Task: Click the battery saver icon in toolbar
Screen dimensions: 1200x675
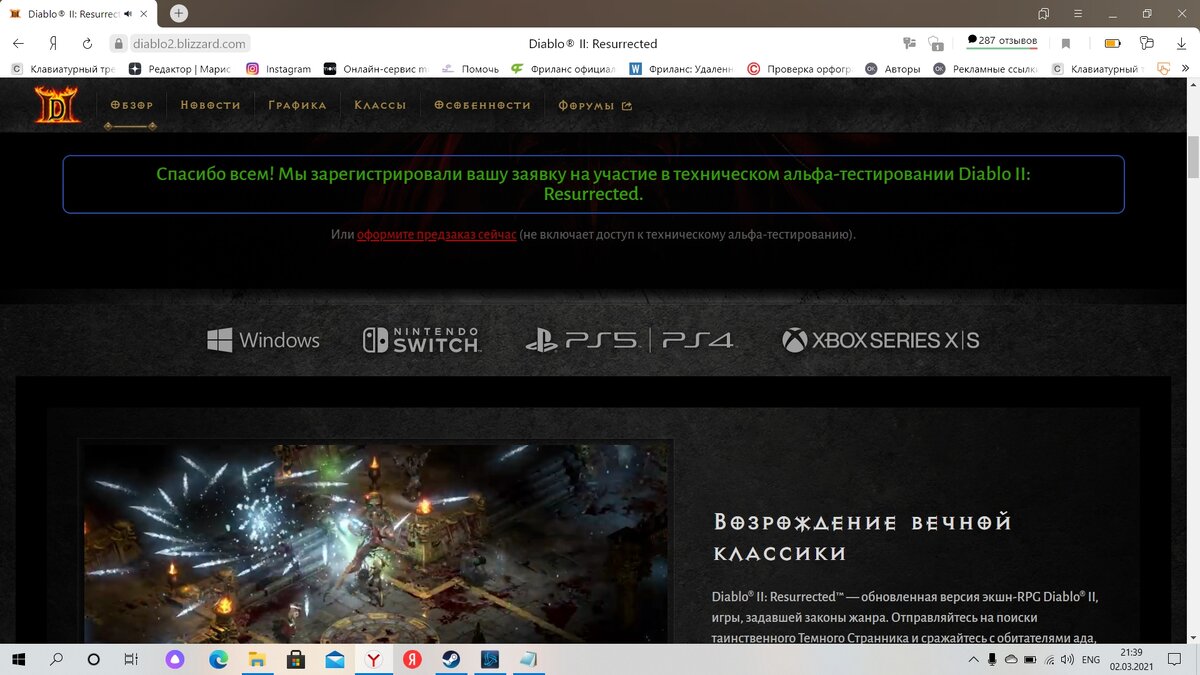Action: click(1112, 43)
